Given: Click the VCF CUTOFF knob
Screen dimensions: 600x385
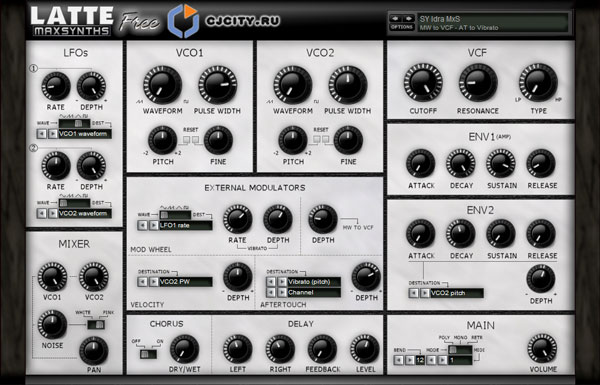Looking at the screenshot, I should 423,83.
